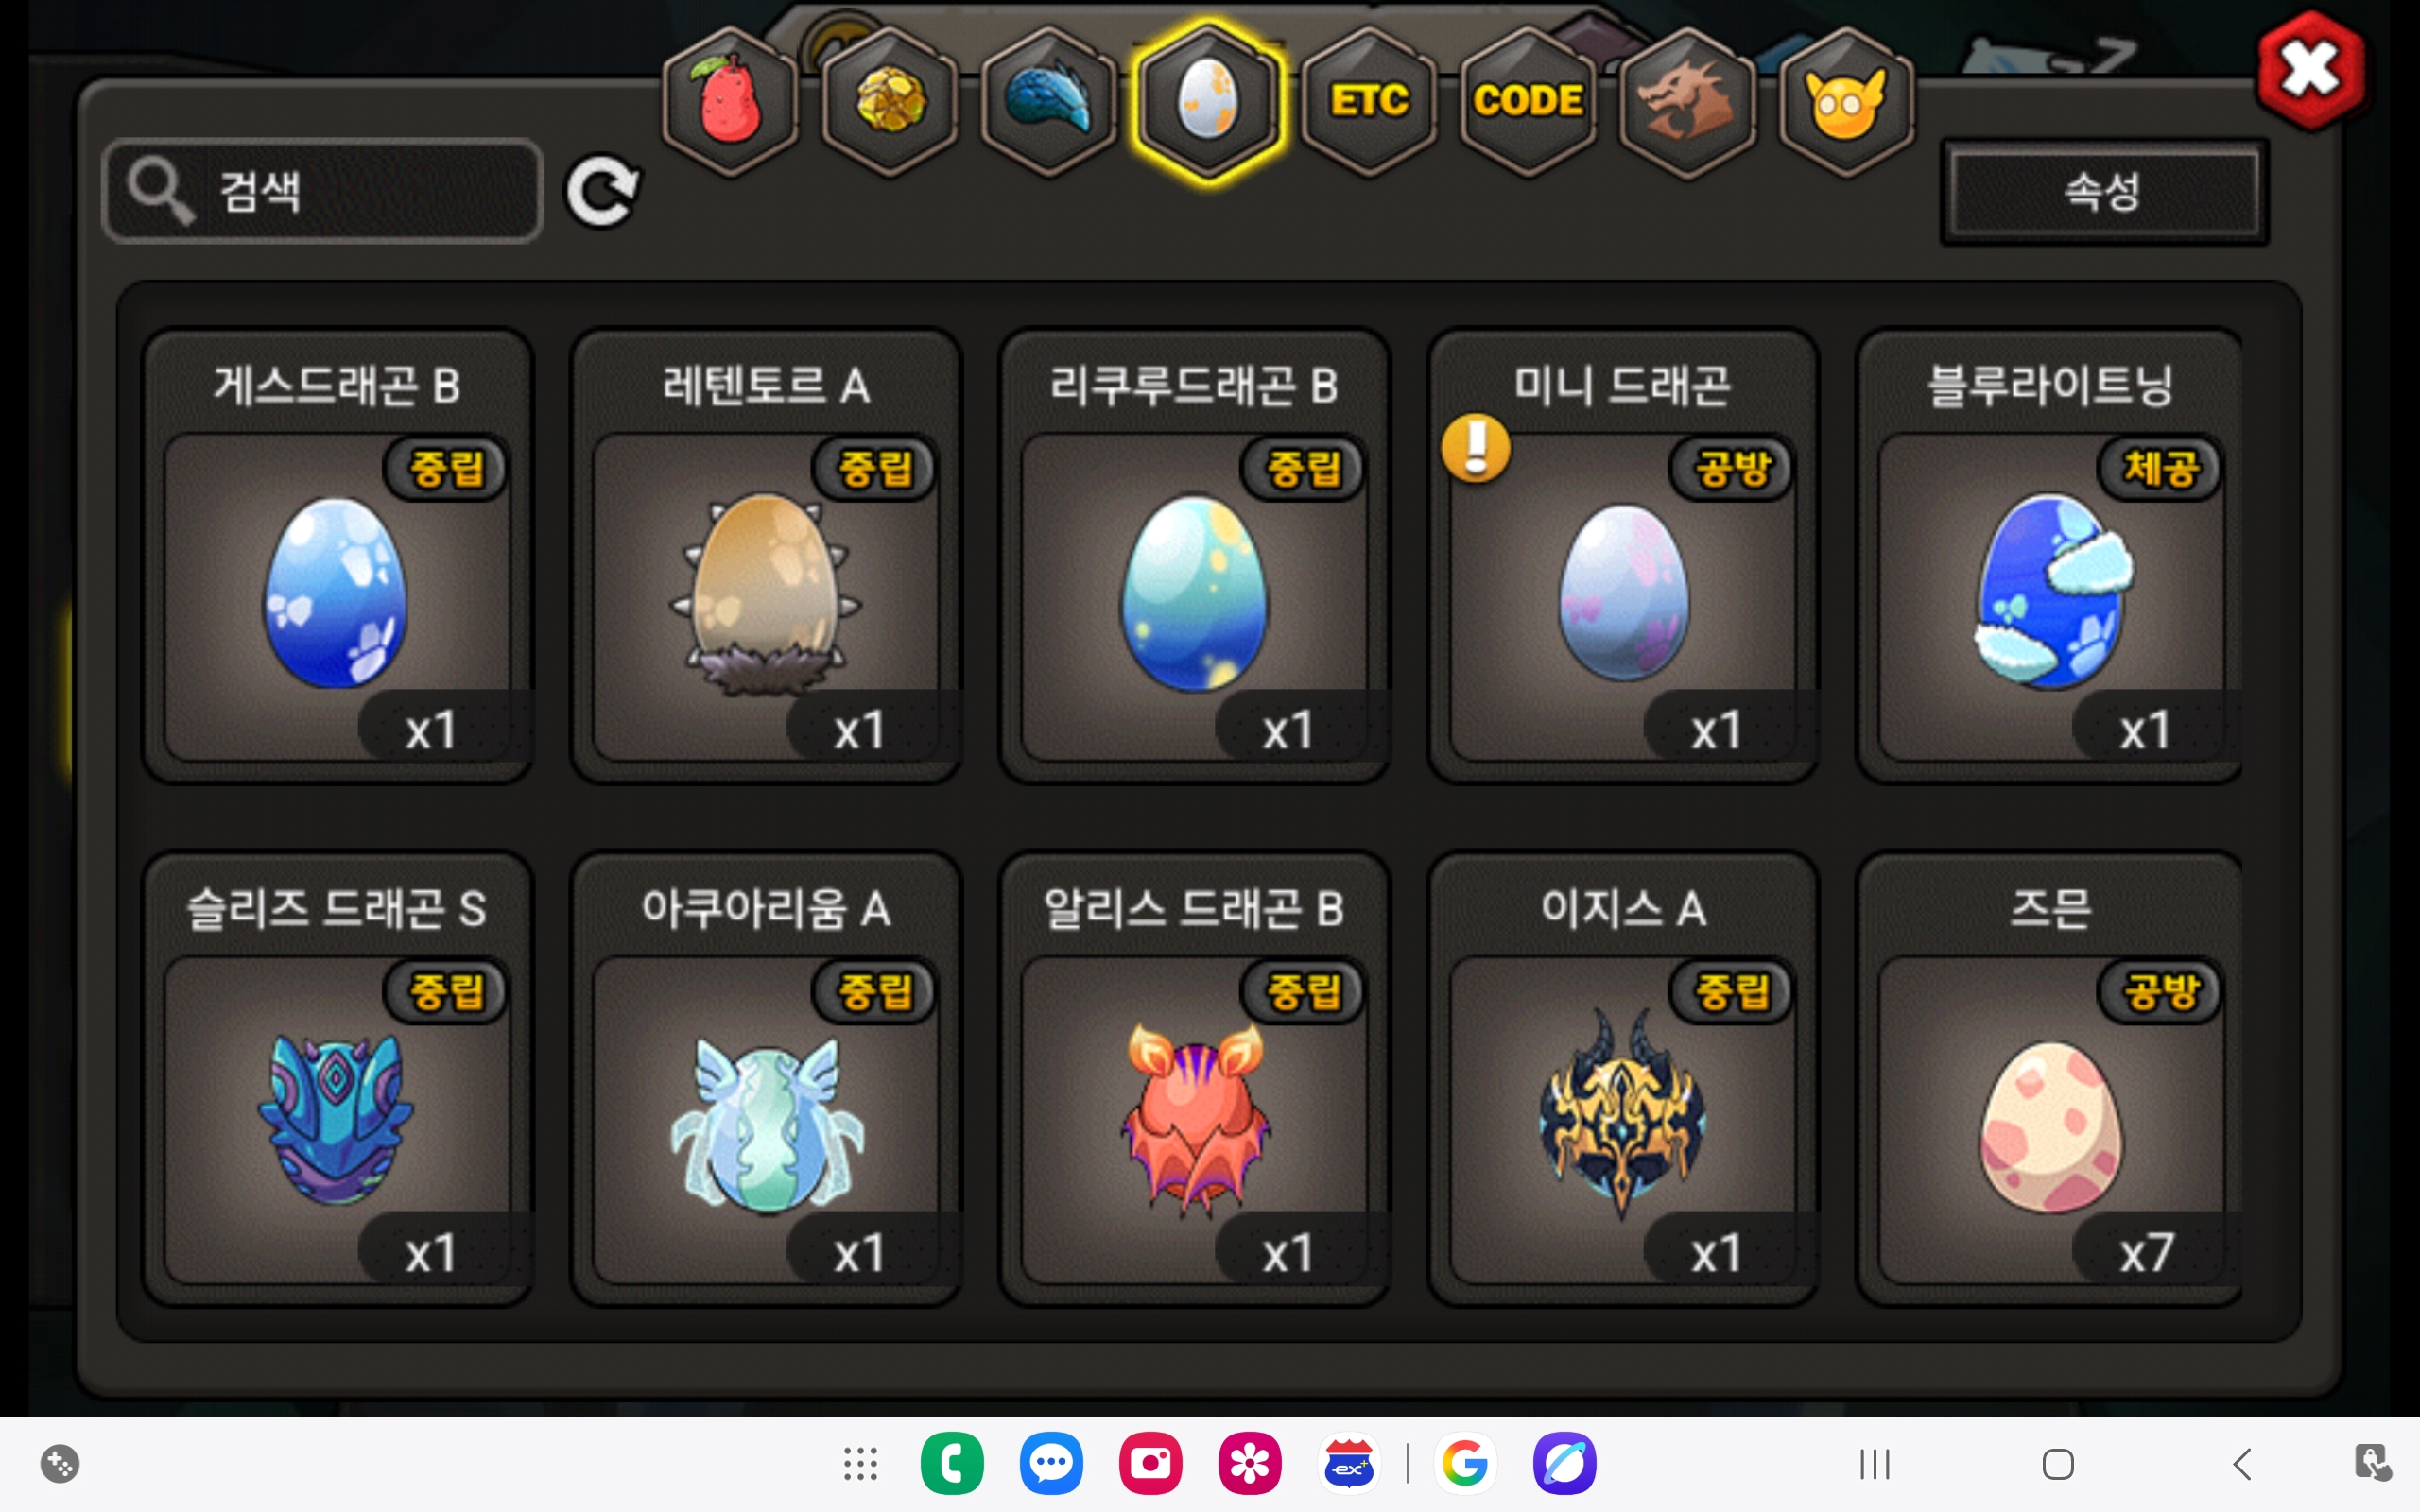
Task: Open the brown dragon head tab
Action: pyautogui.click(x=1687, y=102)
